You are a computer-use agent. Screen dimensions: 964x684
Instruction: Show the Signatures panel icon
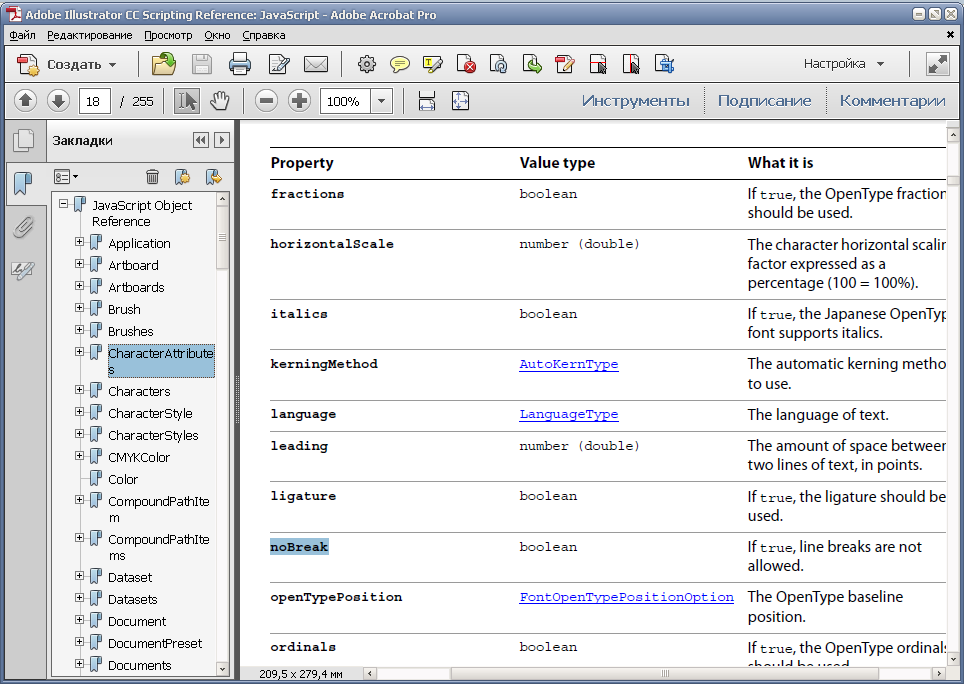23,270
